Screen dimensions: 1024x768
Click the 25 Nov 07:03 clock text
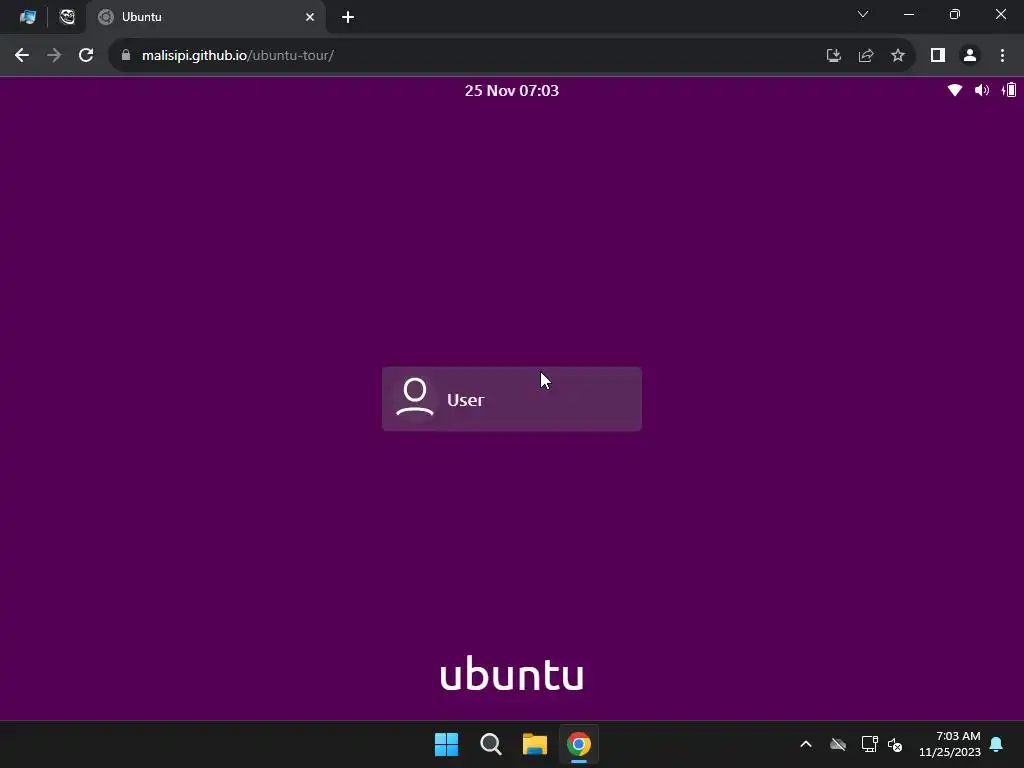(x=511, y=91)
